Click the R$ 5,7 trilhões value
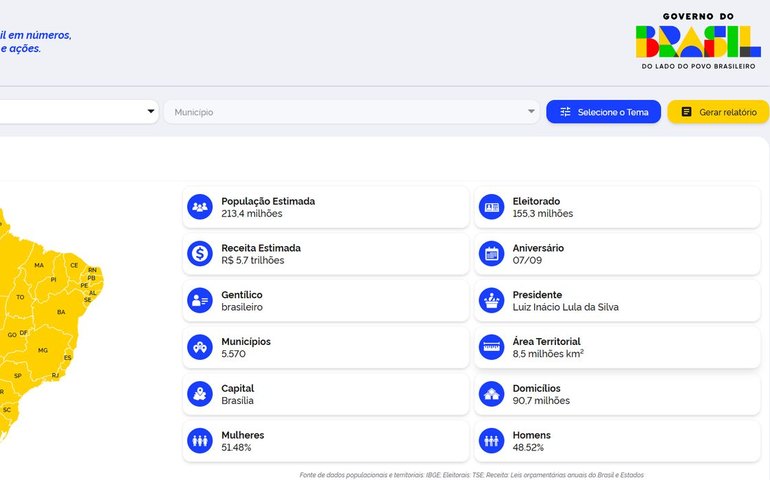 252,260
